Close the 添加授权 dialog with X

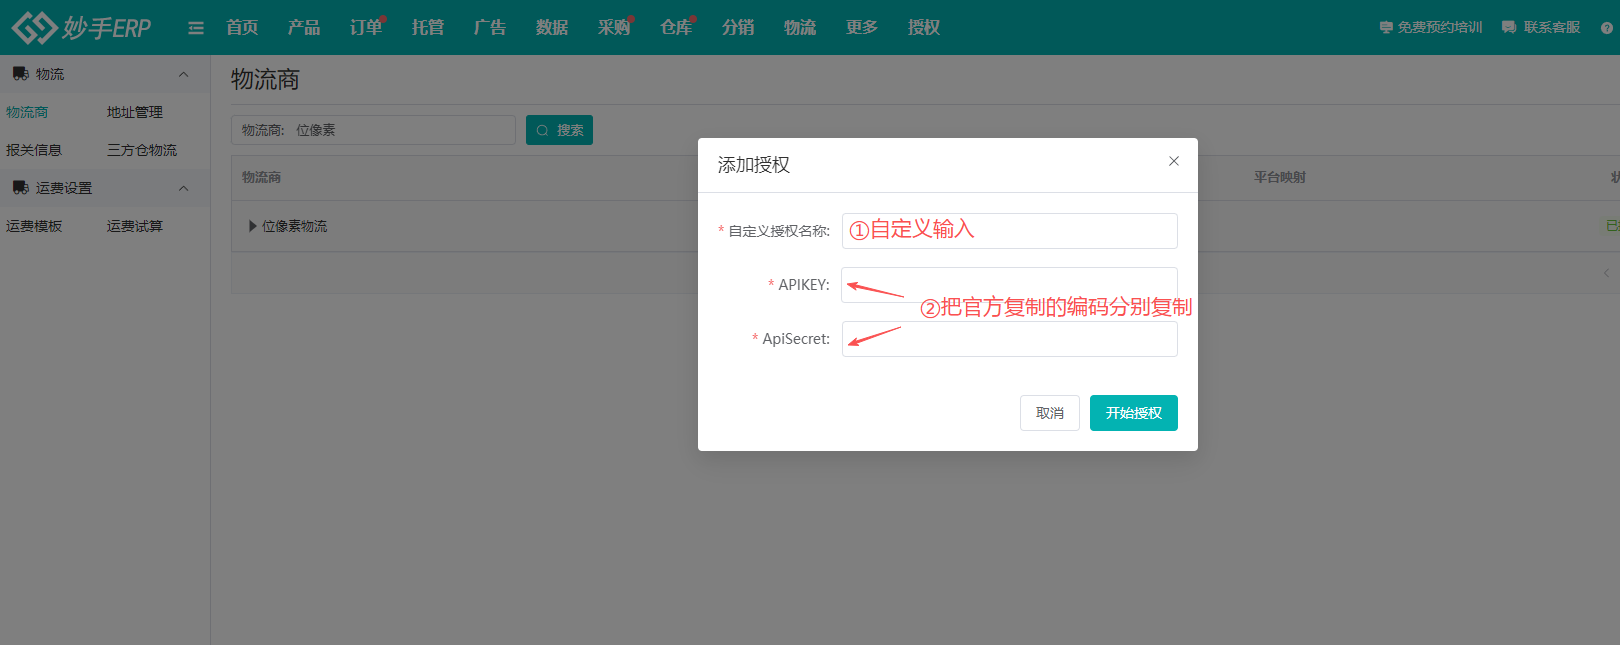(1174, 161)
